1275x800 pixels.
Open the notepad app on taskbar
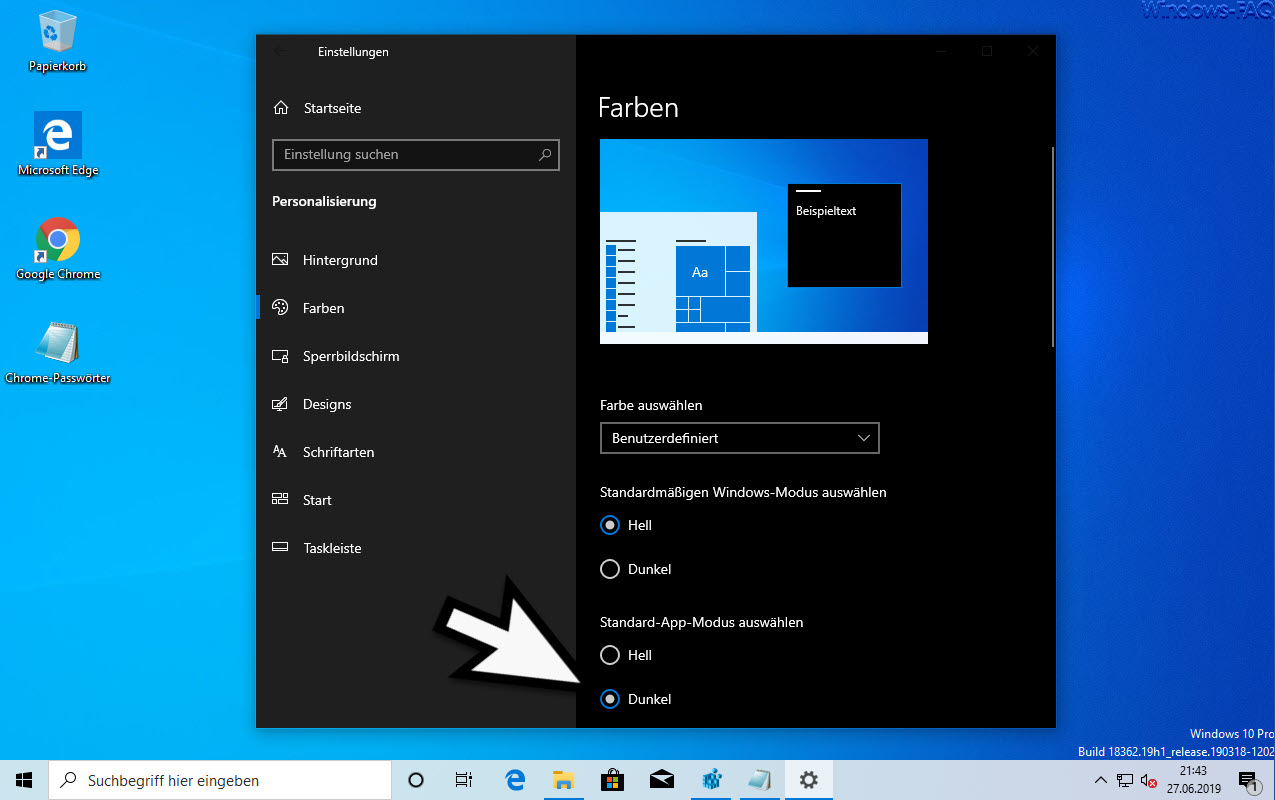[760, 780]
